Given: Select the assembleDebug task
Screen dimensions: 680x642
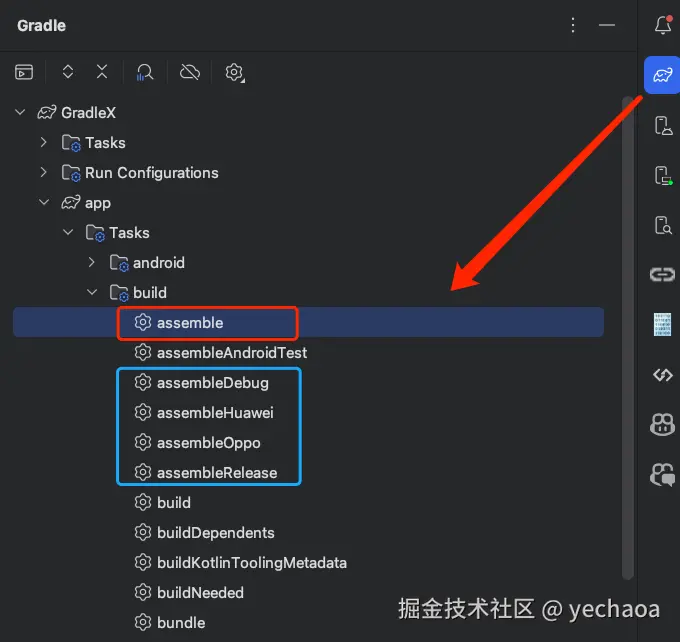Looking at the screenshot, I should (x=212, y=383).
